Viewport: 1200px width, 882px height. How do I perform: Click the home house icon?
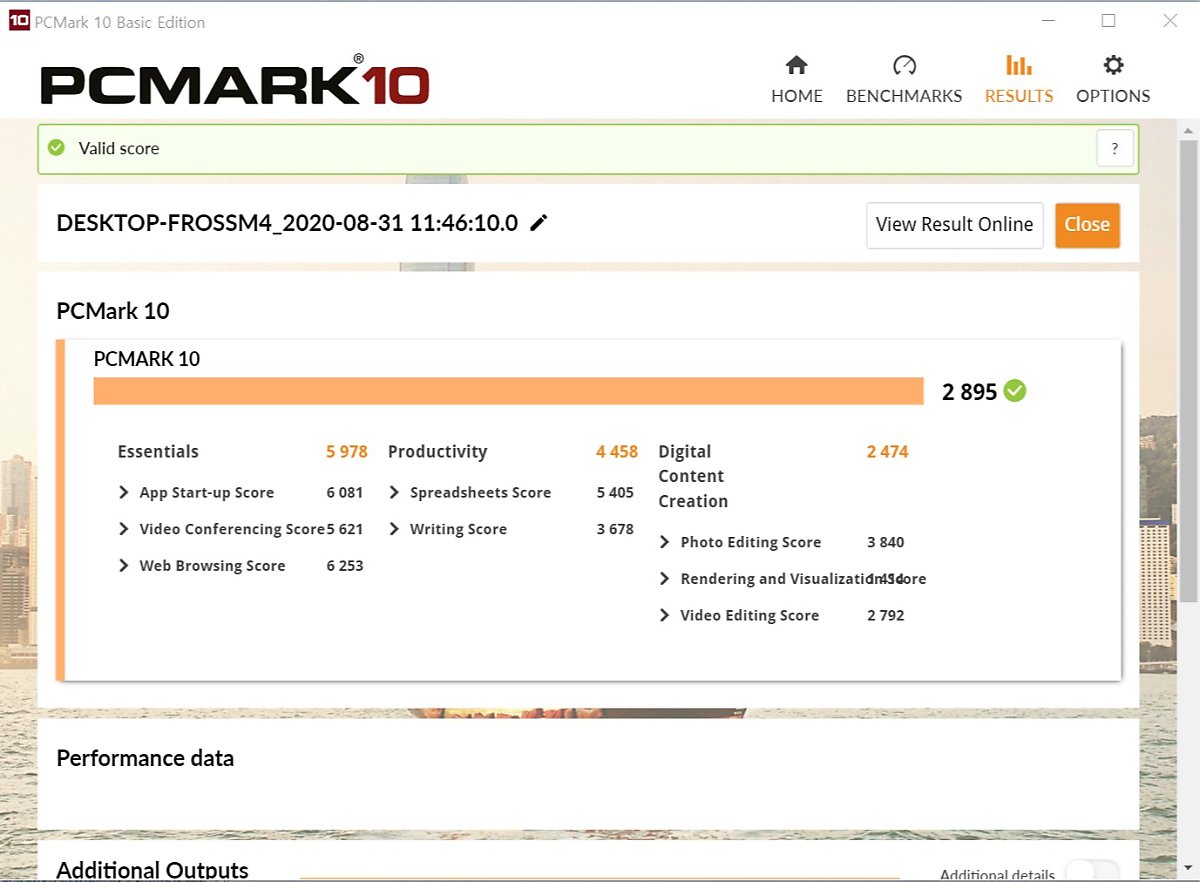click(797, 66)
